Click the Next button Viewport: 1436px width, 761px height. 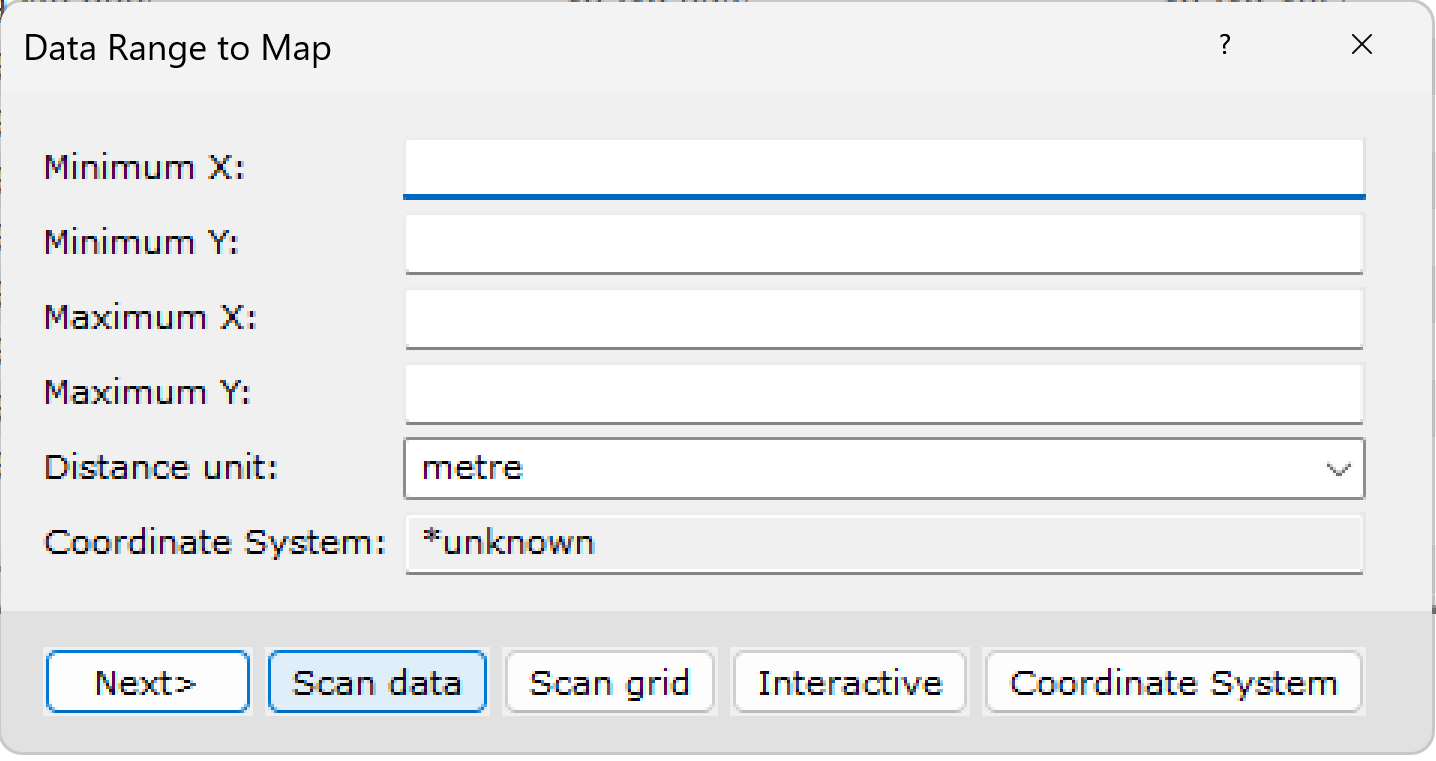(147, 682)
